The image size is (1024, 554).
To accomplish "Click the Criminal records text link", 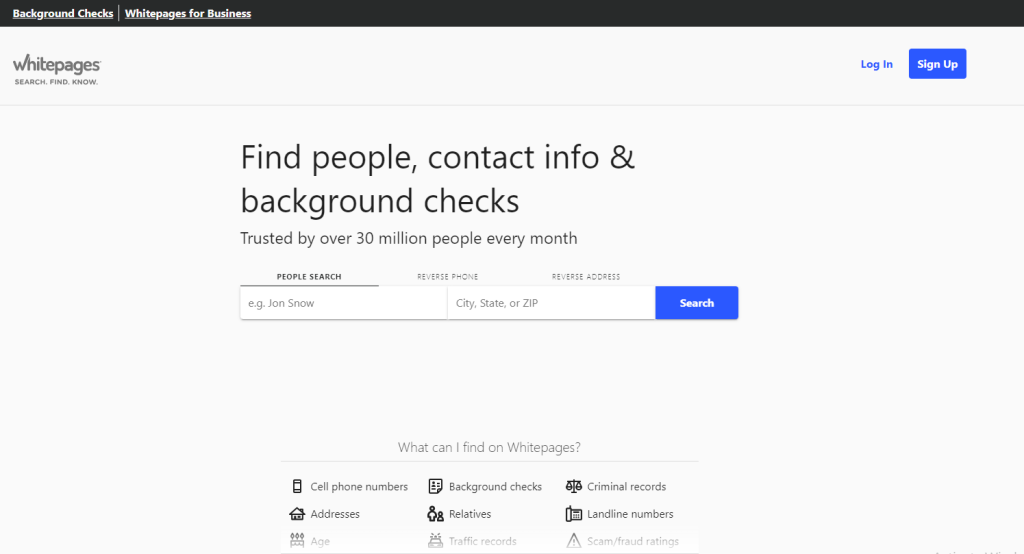I will coord(626,487).
